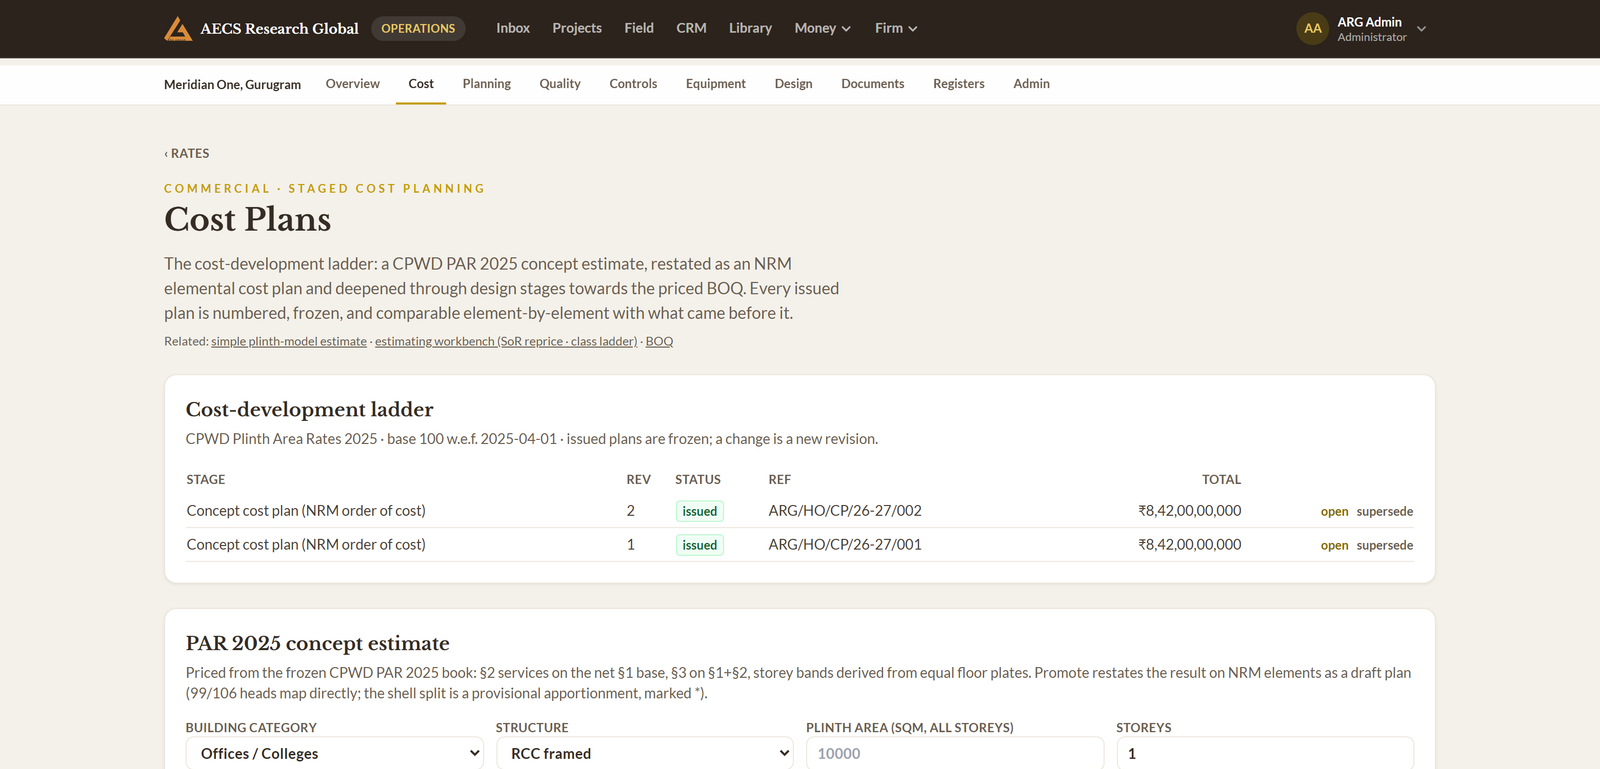The image size is (1600, 769).
Task: Switch to the Planning tab
Action: [x=487, y=84]
